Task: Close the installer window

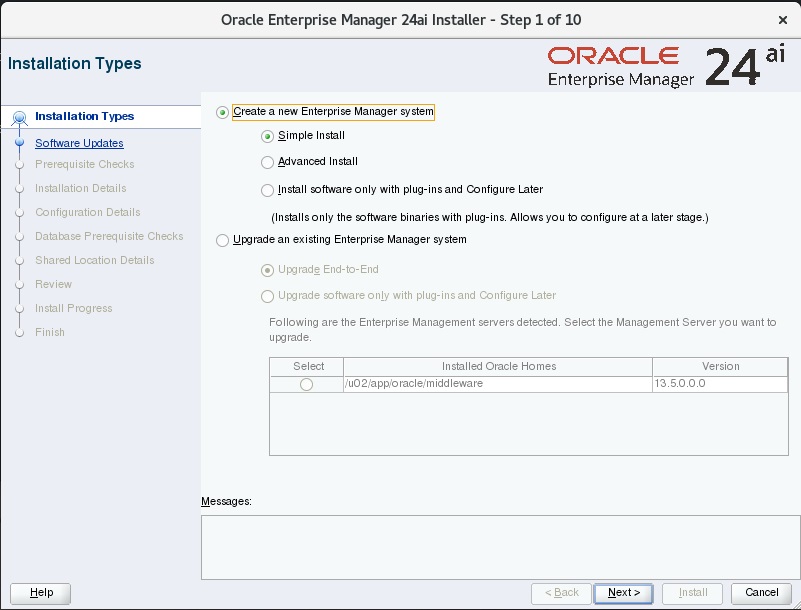Action: point(783,20)
